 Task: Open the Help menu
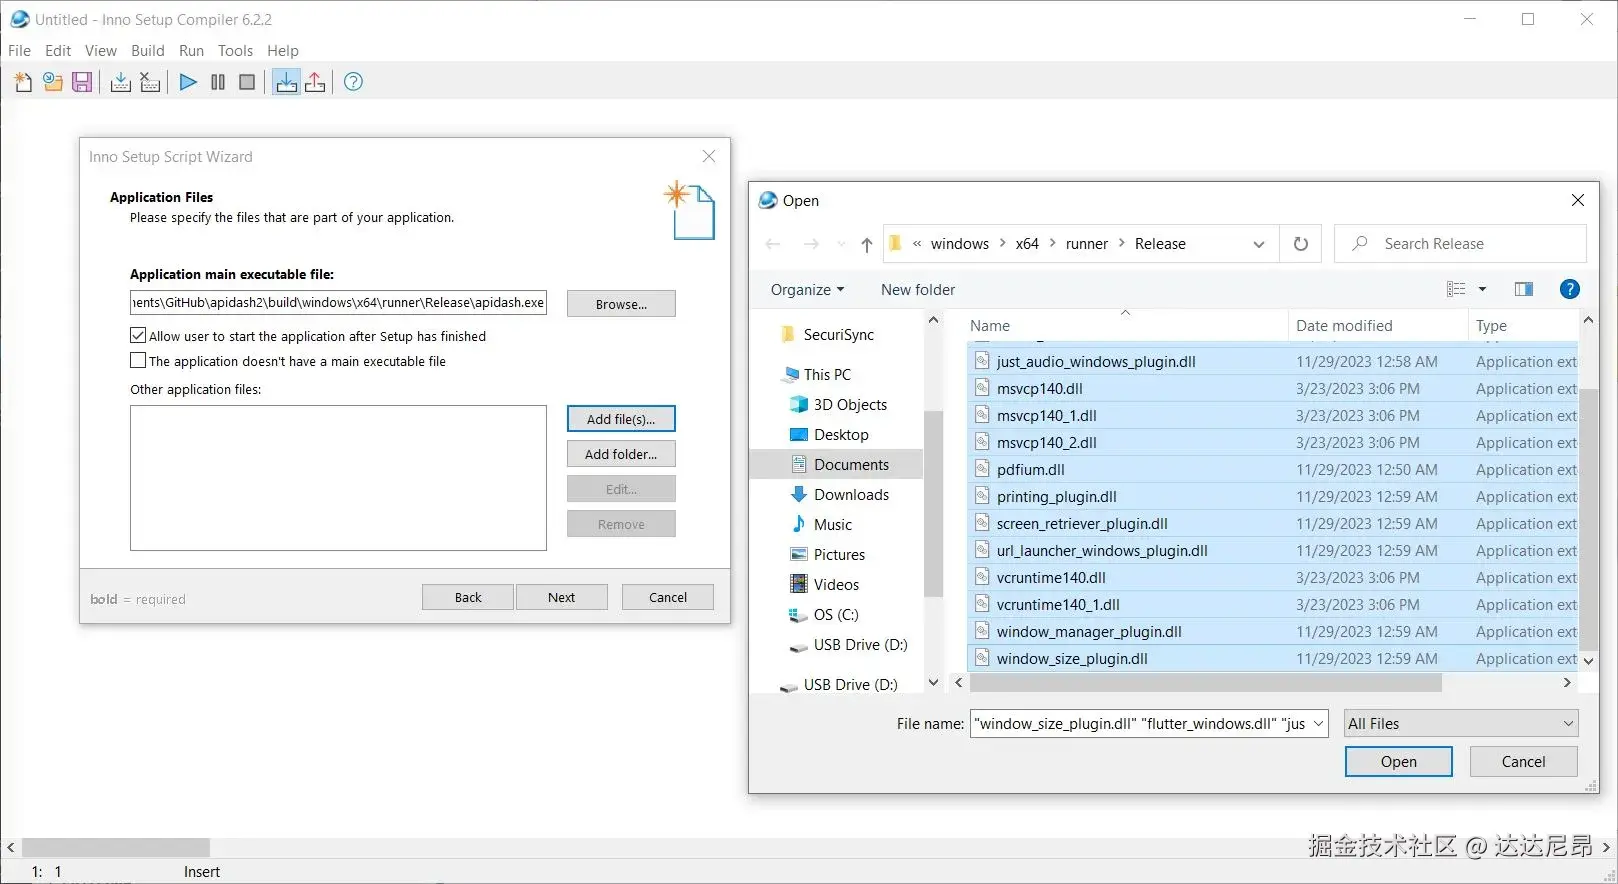[x=283, y=51]
